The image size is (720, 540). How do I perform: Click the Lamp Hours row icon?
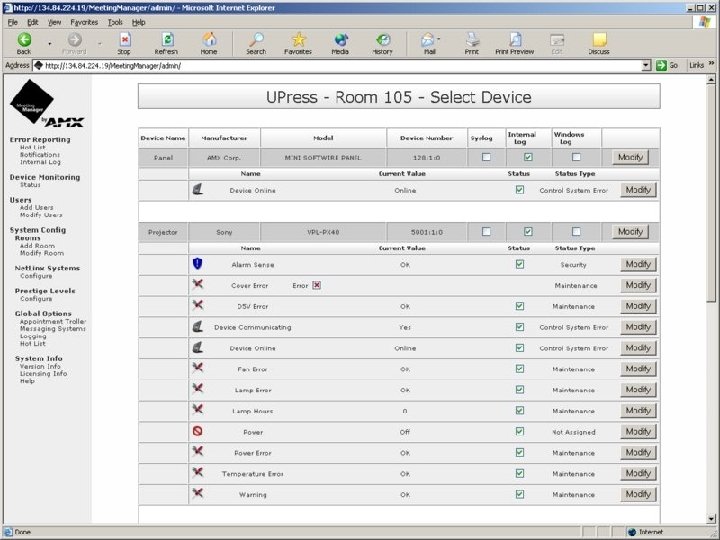[x=197, y=409]
